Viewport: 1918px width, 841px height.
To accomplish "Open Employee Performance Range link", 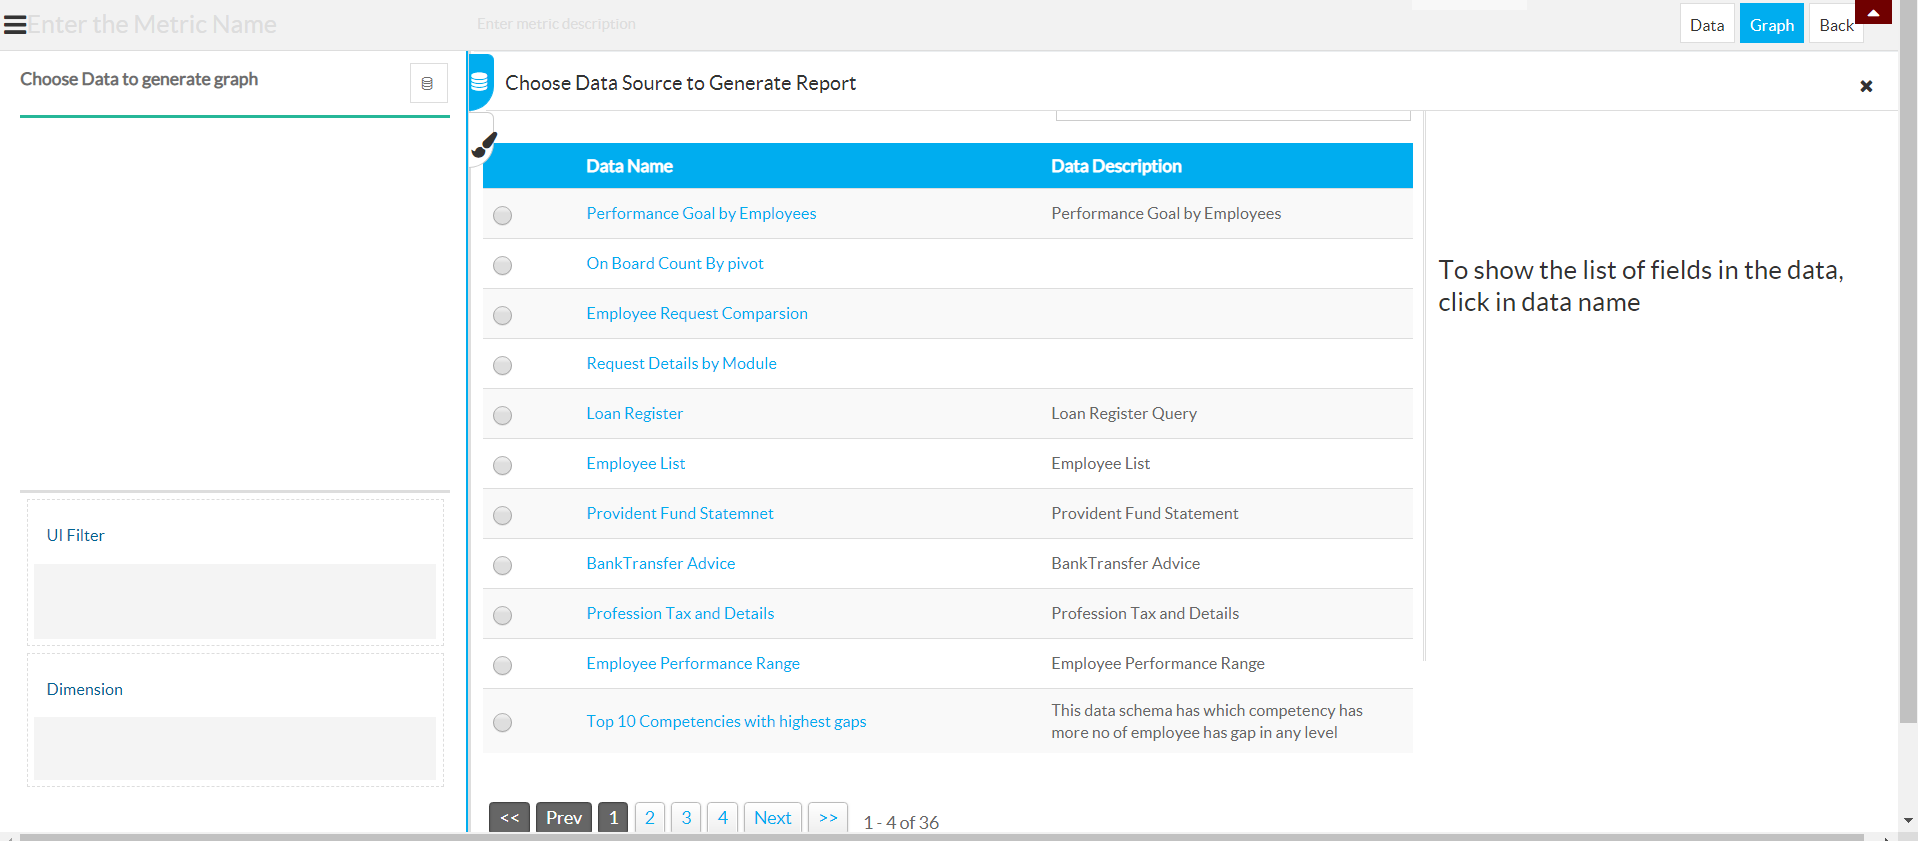I will (693, 663).
